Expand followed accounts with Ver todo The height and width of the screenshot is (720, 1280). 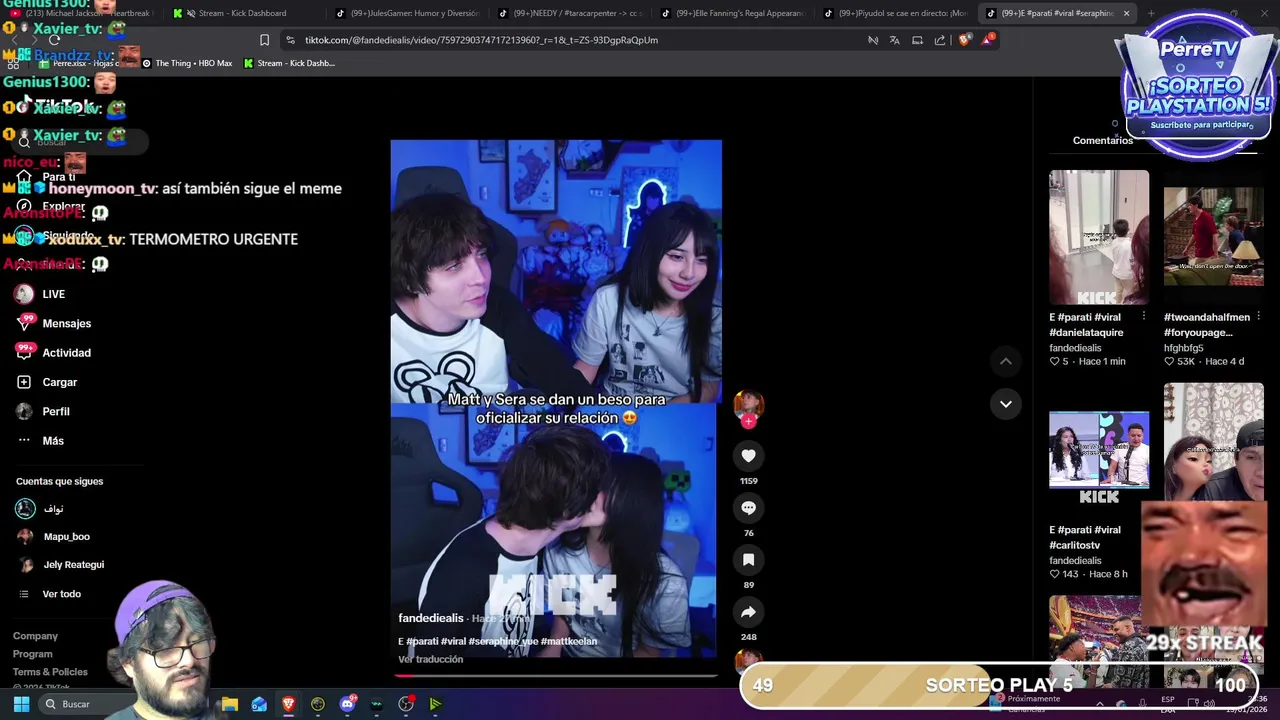(x=61, y=594)
